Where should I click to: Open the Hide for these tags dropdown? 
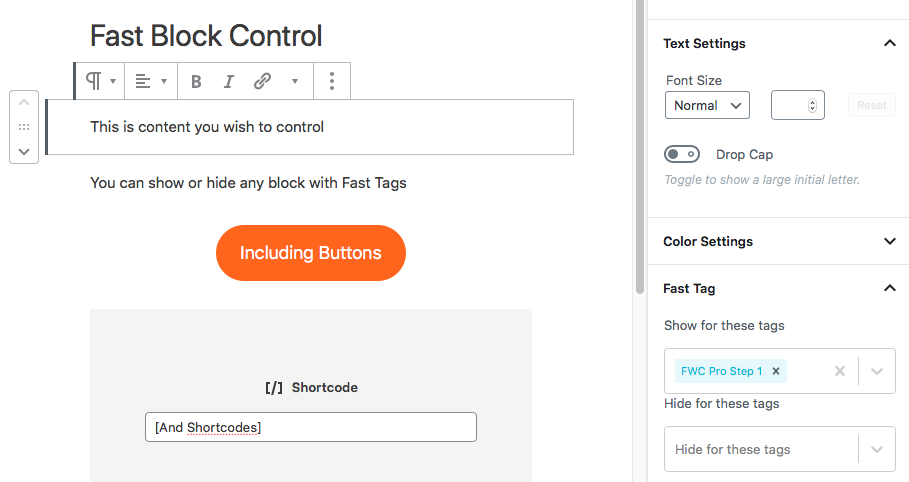(x=877, y=450)
